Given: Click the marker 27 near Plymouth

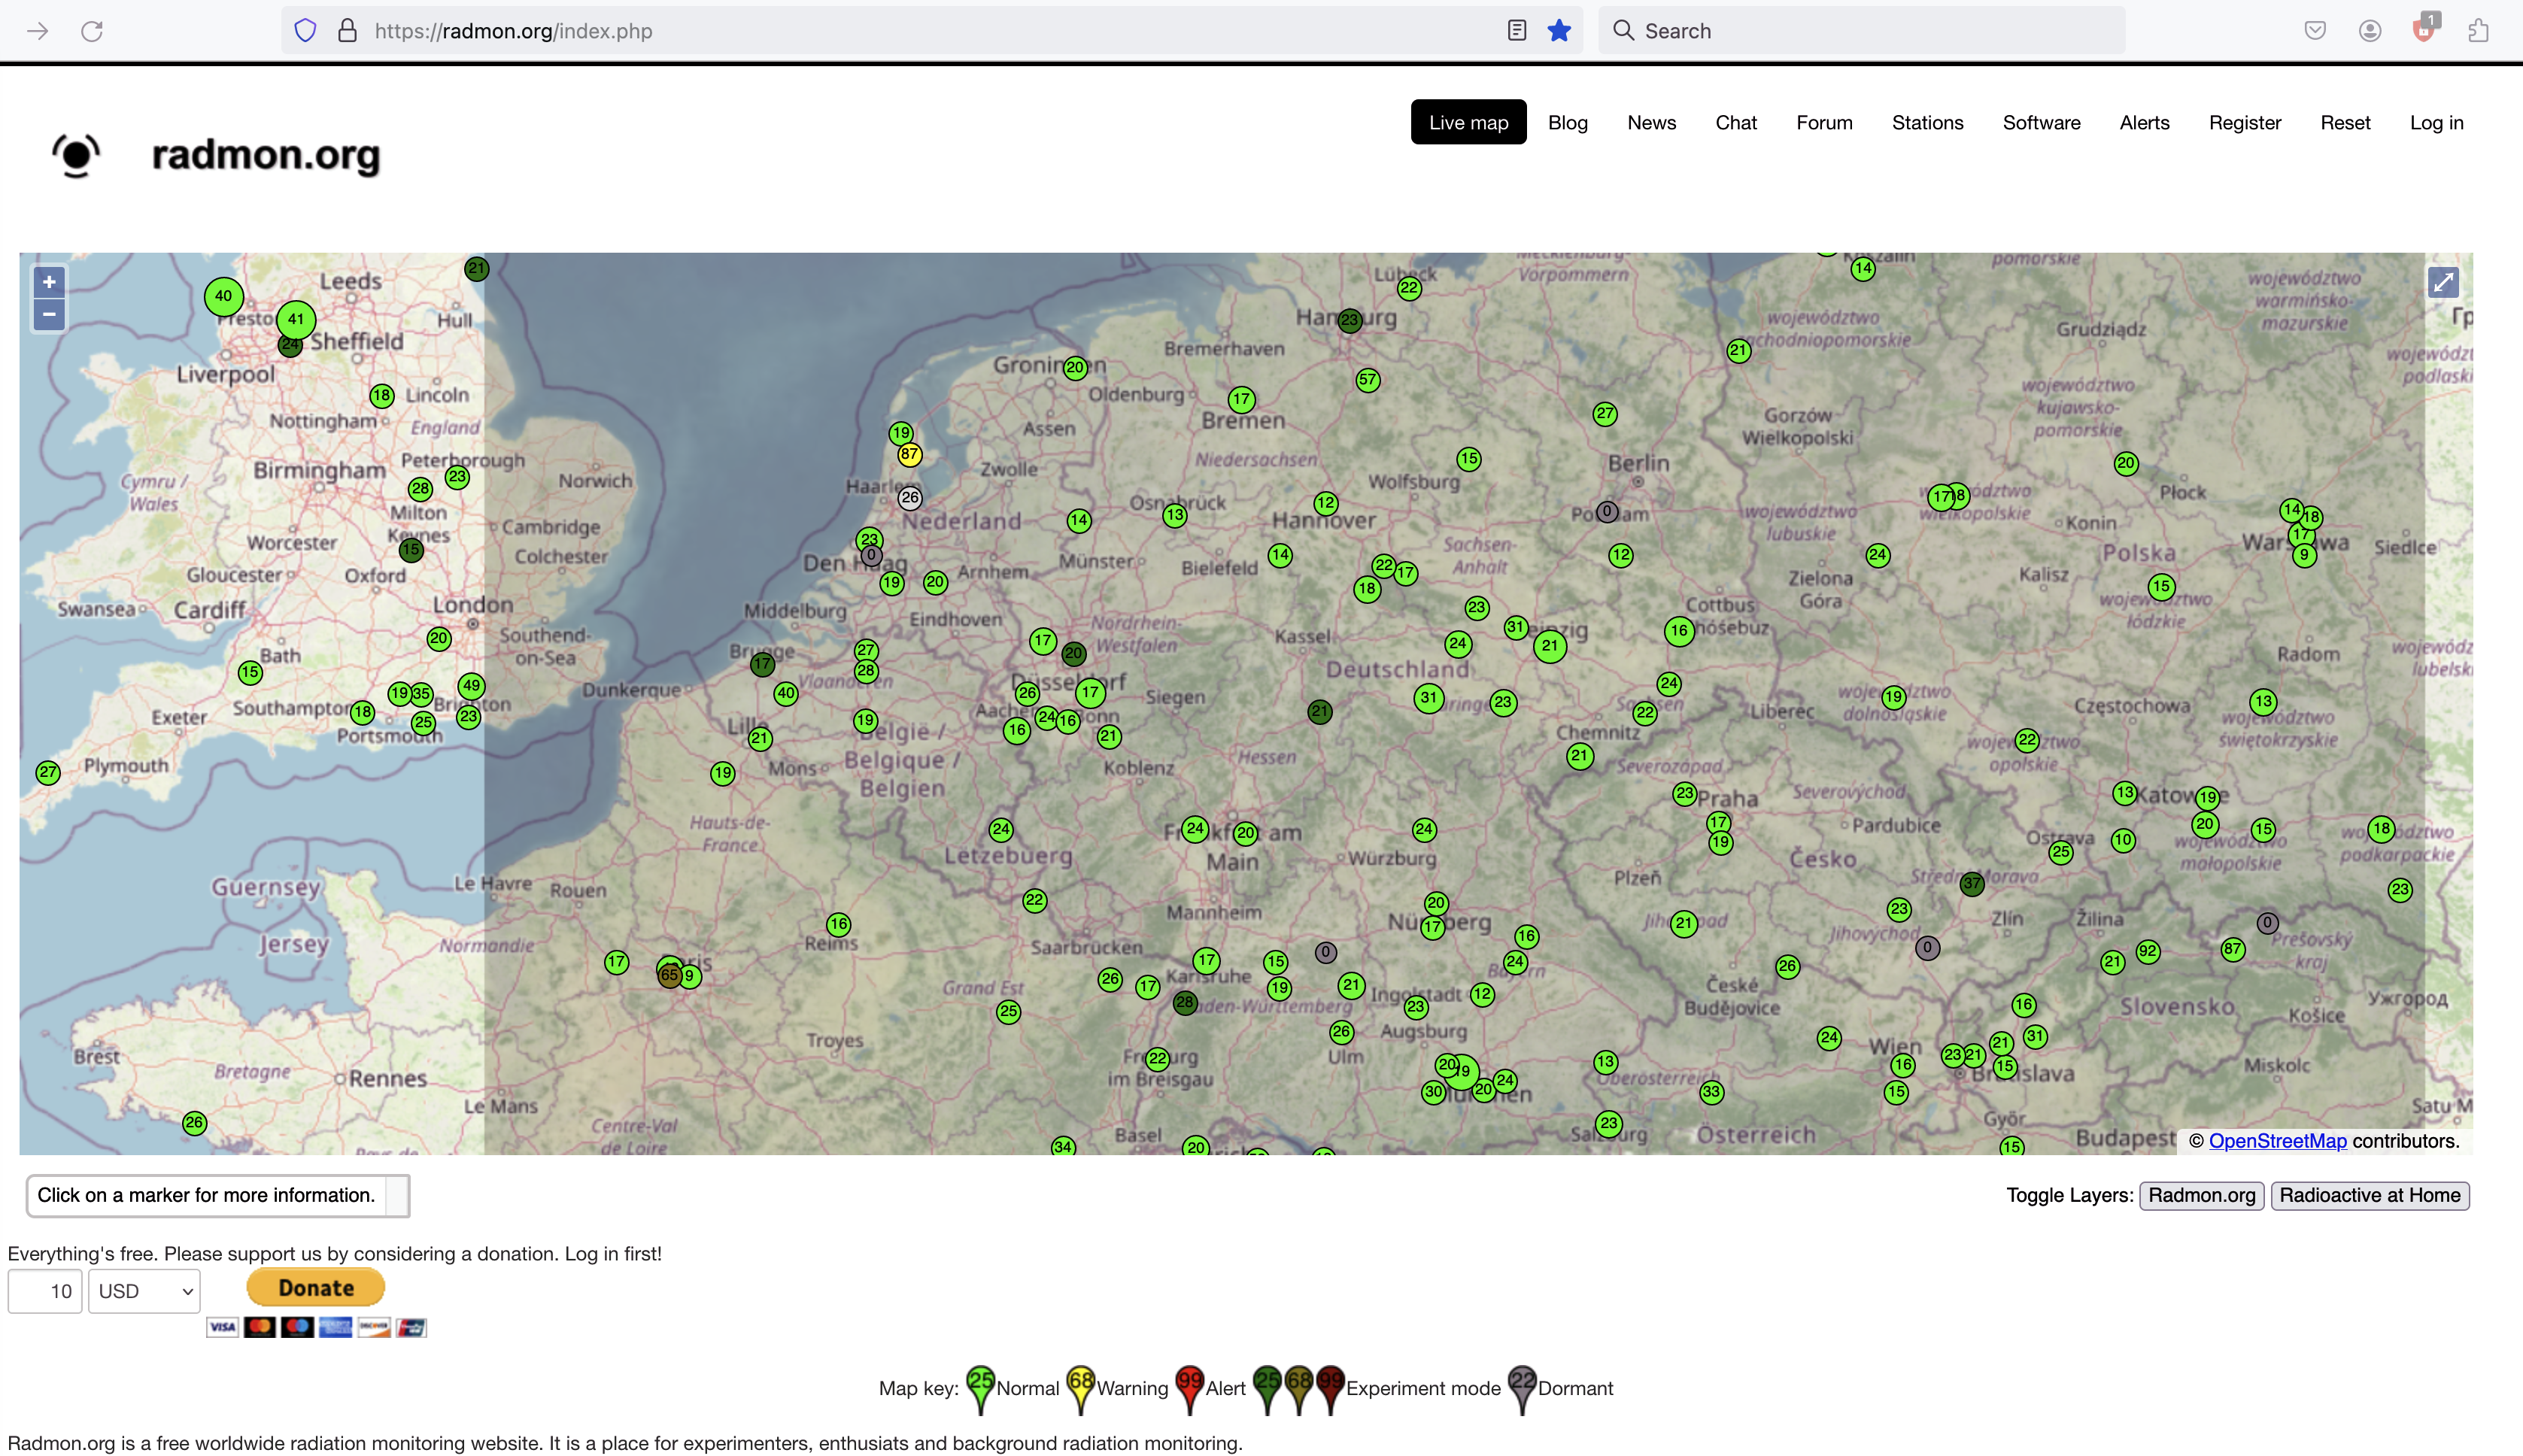Looking at the screenshot, I should tap(48, 772).
